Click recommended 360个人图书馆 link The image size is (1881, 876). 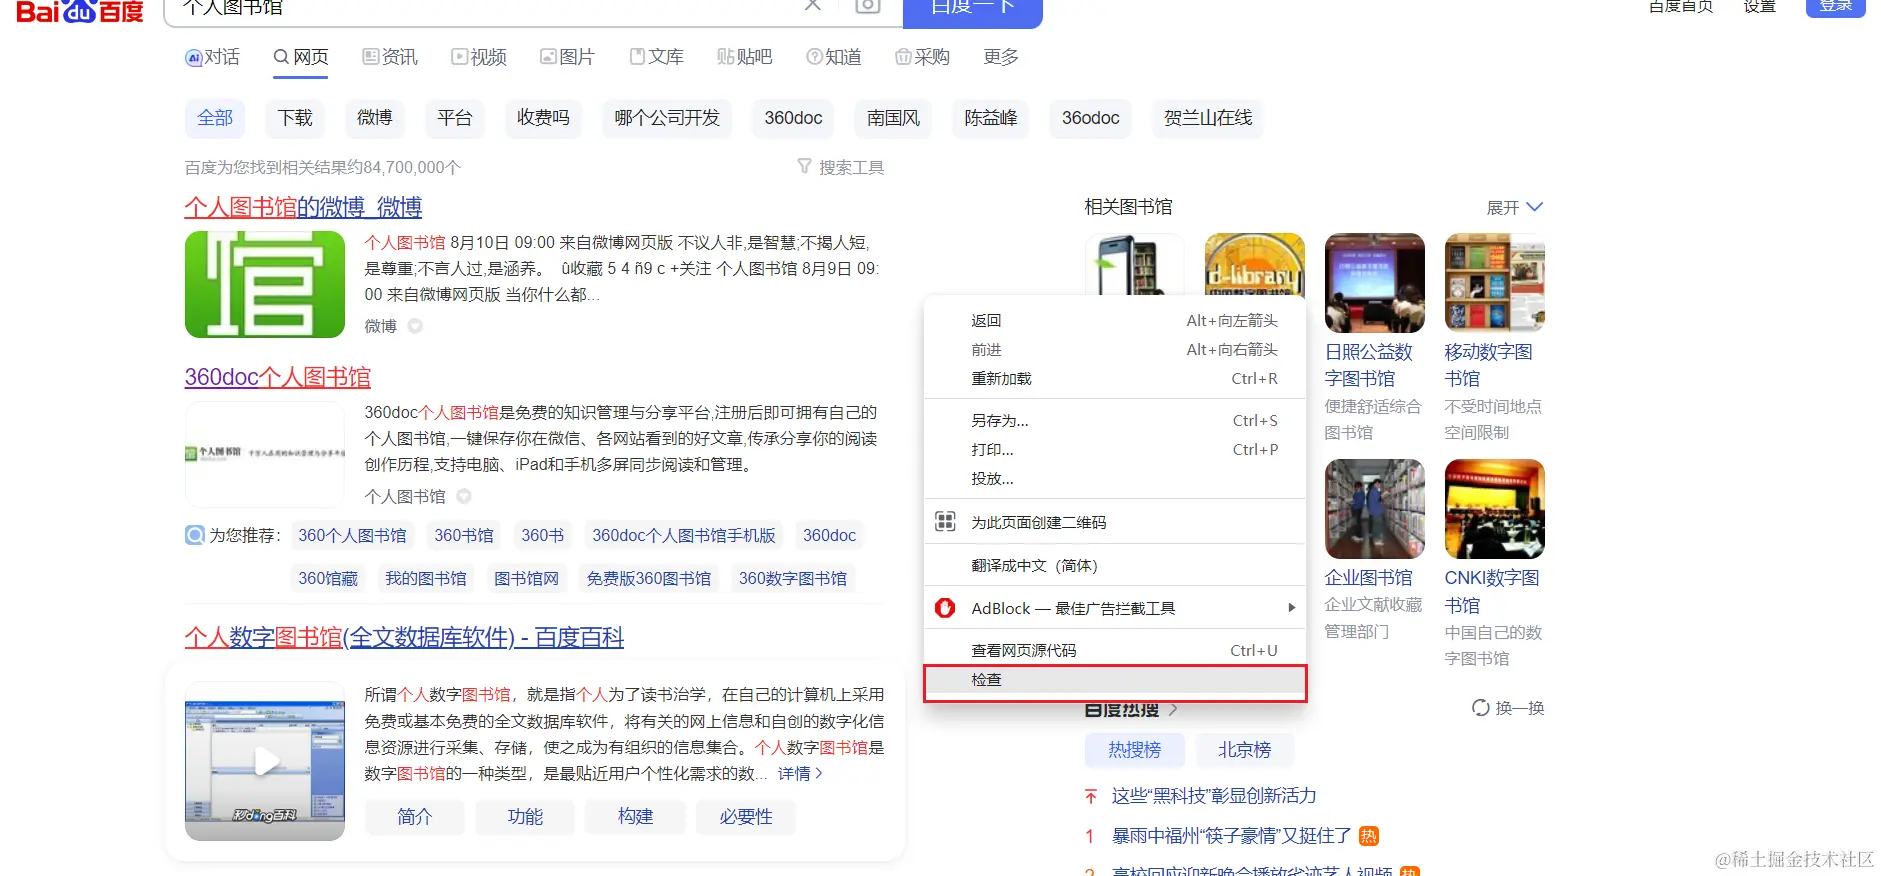(x=352, y=535)
